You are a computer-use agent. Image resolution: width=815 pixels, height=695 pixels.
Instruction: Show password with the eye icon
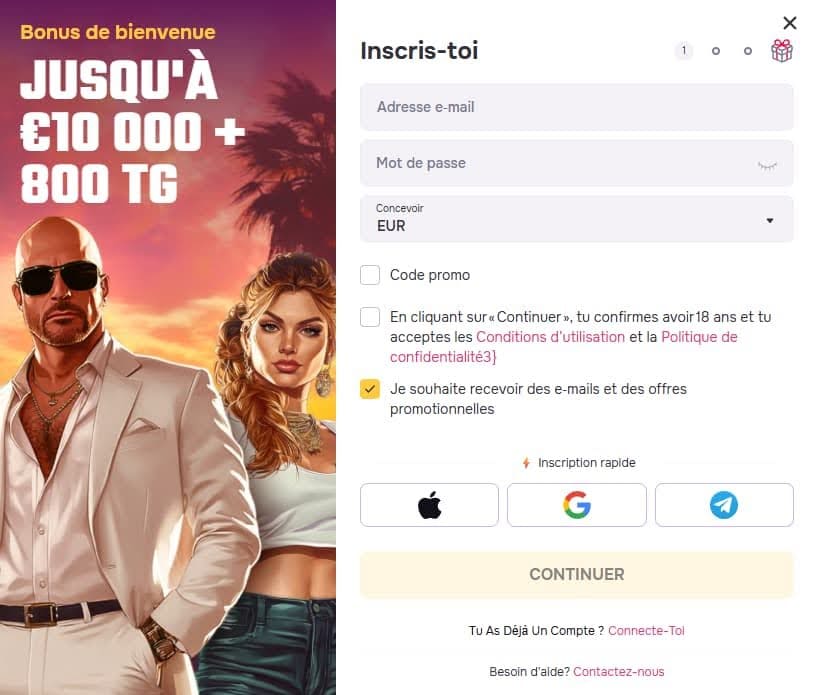click(x=767, y=165)
